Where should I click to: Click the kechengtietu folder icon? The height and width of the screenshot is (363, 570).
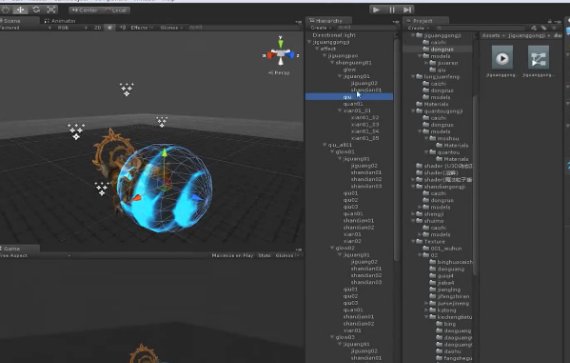pos(432,317)
